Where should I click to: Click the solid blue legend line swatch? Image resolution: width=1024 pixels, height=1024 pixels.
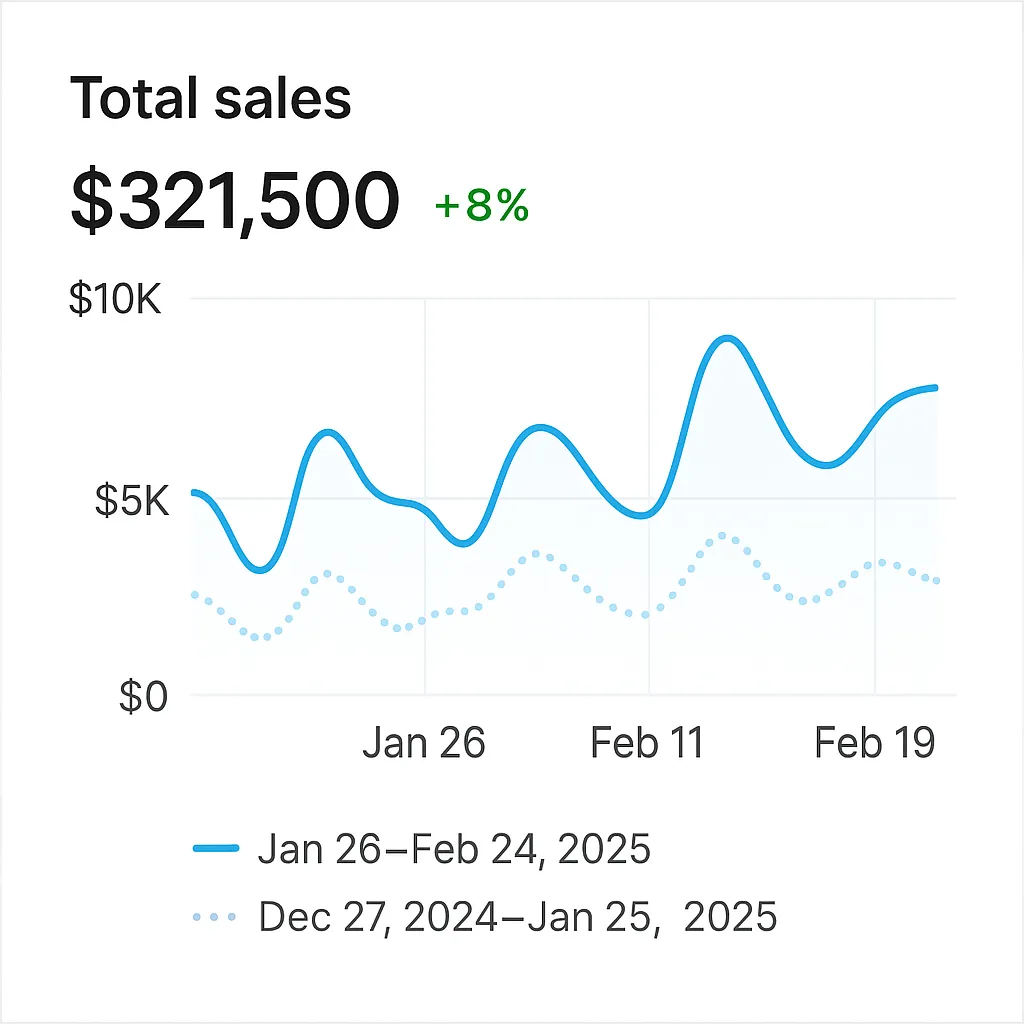click(x=215, y=849)
